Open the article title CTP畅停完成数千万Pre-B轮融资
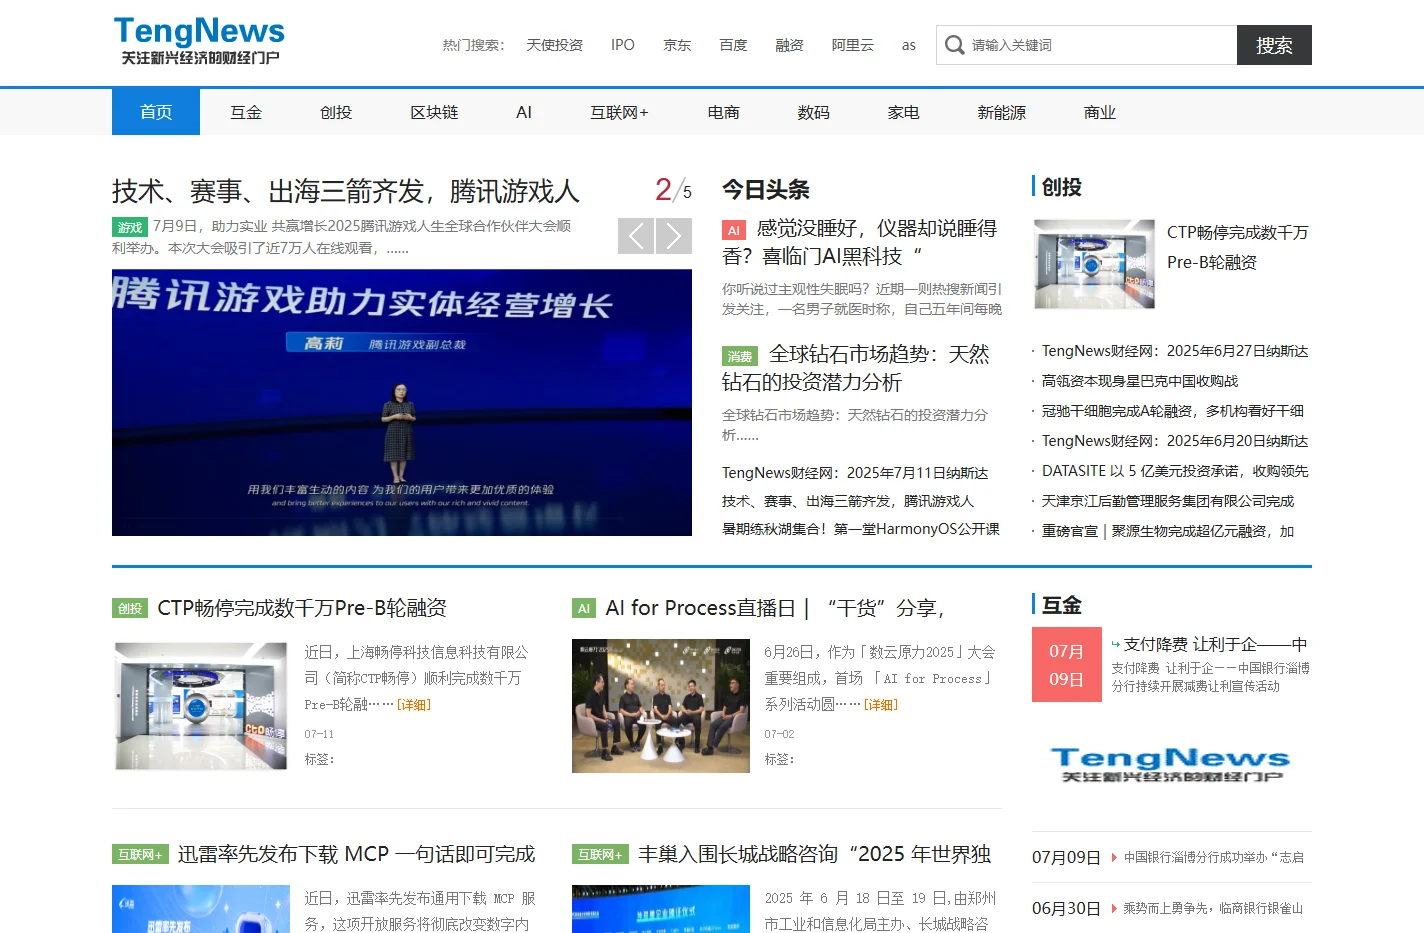1424x933 pixels. pyautogui.click(x=302, y=608)
